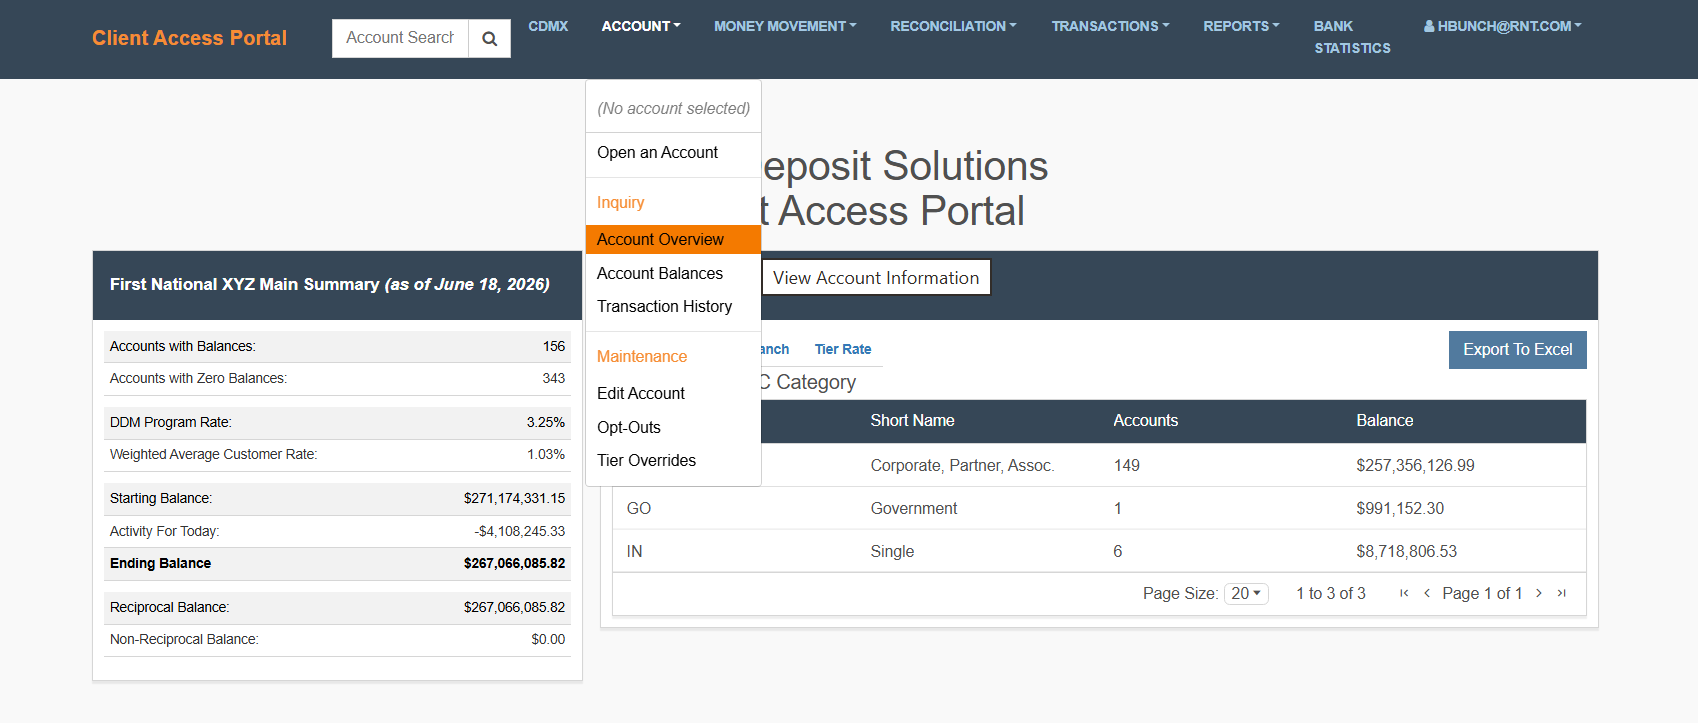Viewport: 1698px width, 723px height.
Task: Choose Opt-Outs from the menu
Action: 673,427
